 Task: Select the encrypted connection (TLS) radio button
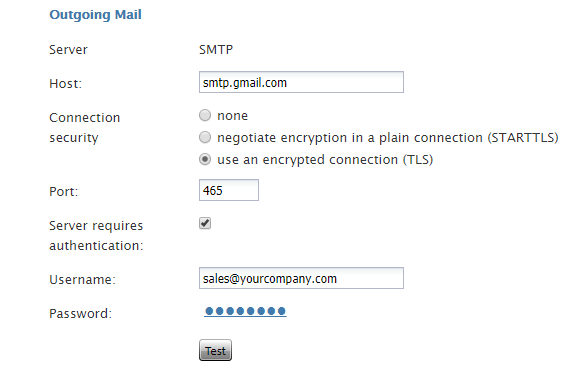click(205, 159)
